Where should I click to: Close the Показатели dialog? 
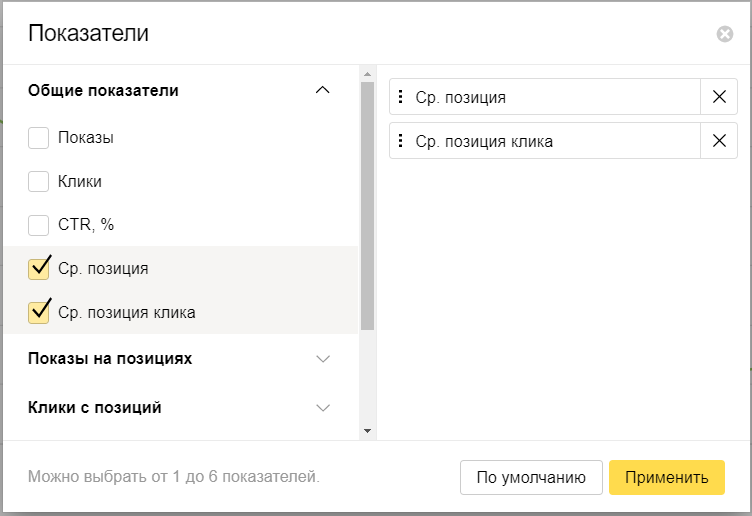click(725, 34)
